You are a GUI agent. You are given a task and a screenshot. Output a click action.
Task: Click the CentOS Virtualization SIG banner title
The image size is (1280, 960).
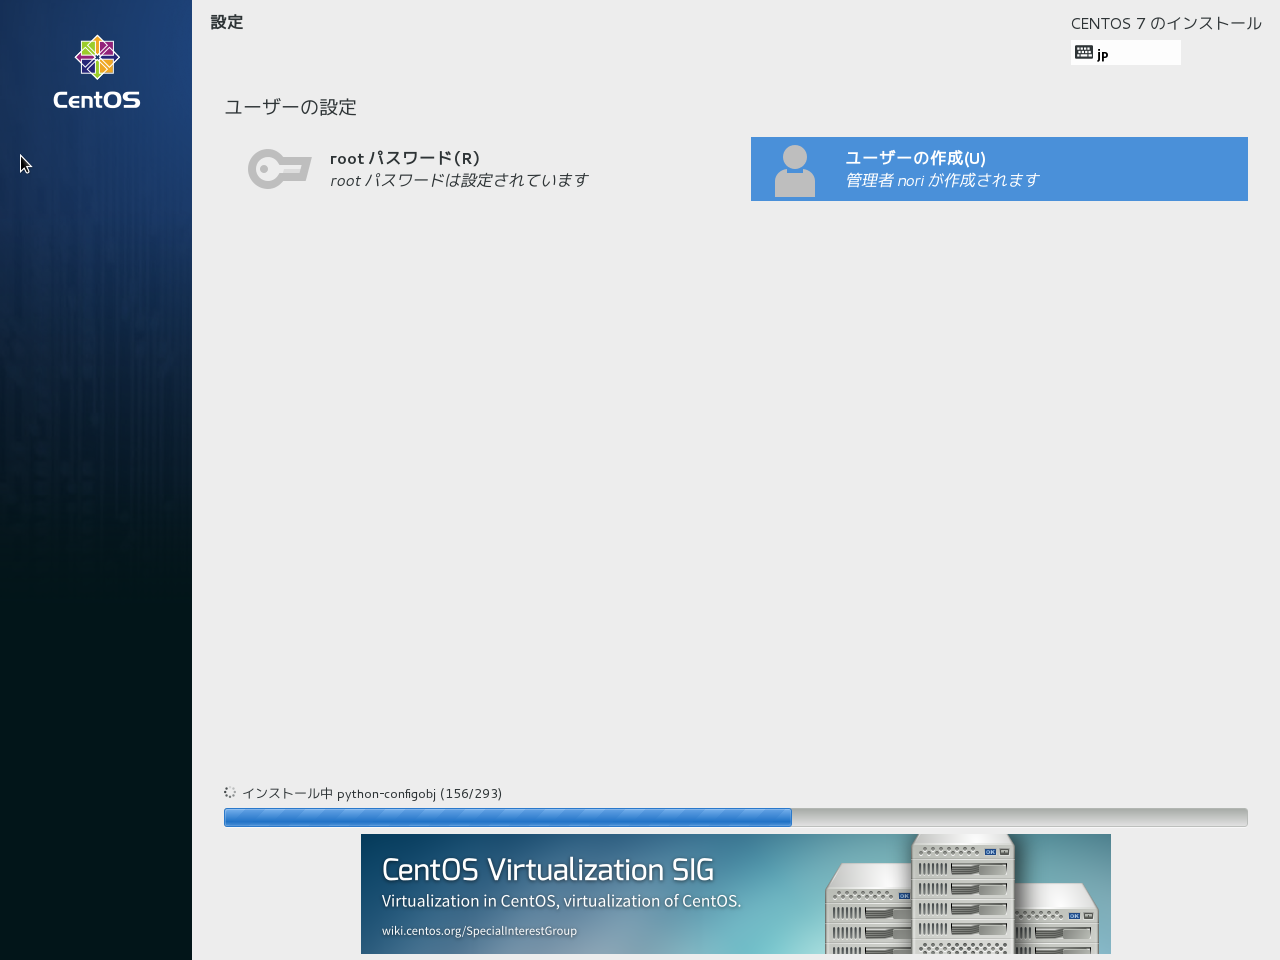(547, 870)
